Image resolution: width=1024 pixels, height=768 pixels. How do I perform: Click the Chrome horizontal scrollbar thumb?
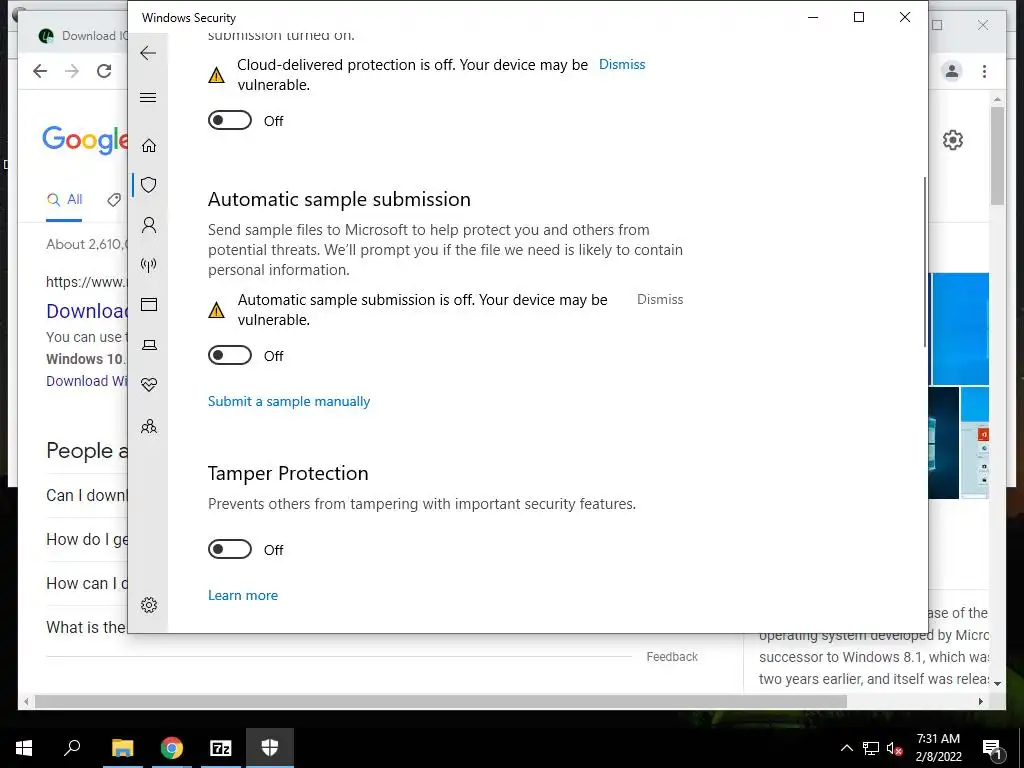click(441, 701)
